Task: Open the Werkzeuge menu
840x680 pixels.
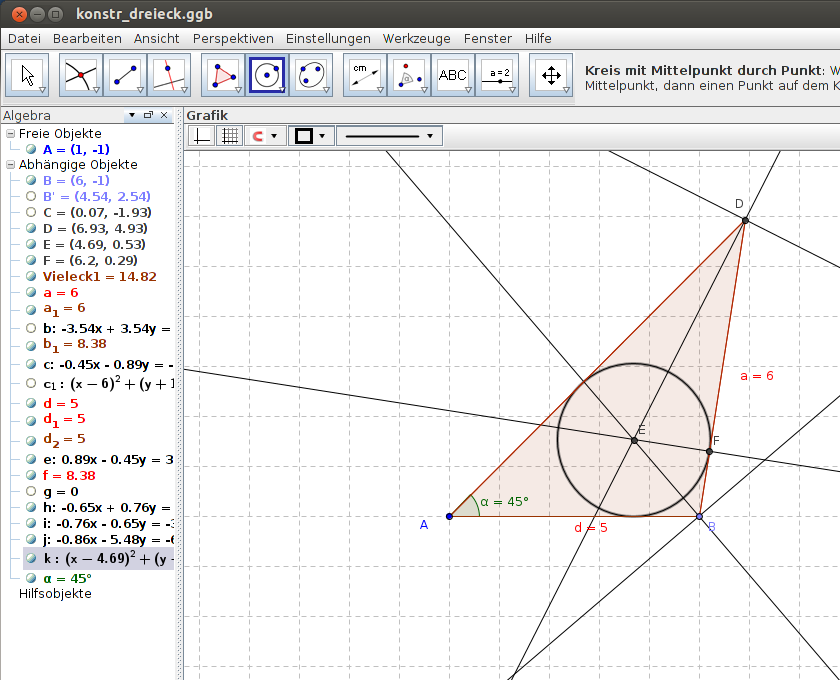Action: (x=416, y=38)
